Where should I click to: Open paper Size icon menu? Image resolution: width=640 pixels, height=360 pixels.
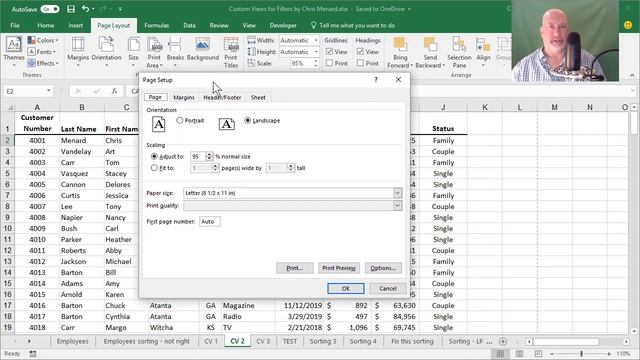pos(133,45)
